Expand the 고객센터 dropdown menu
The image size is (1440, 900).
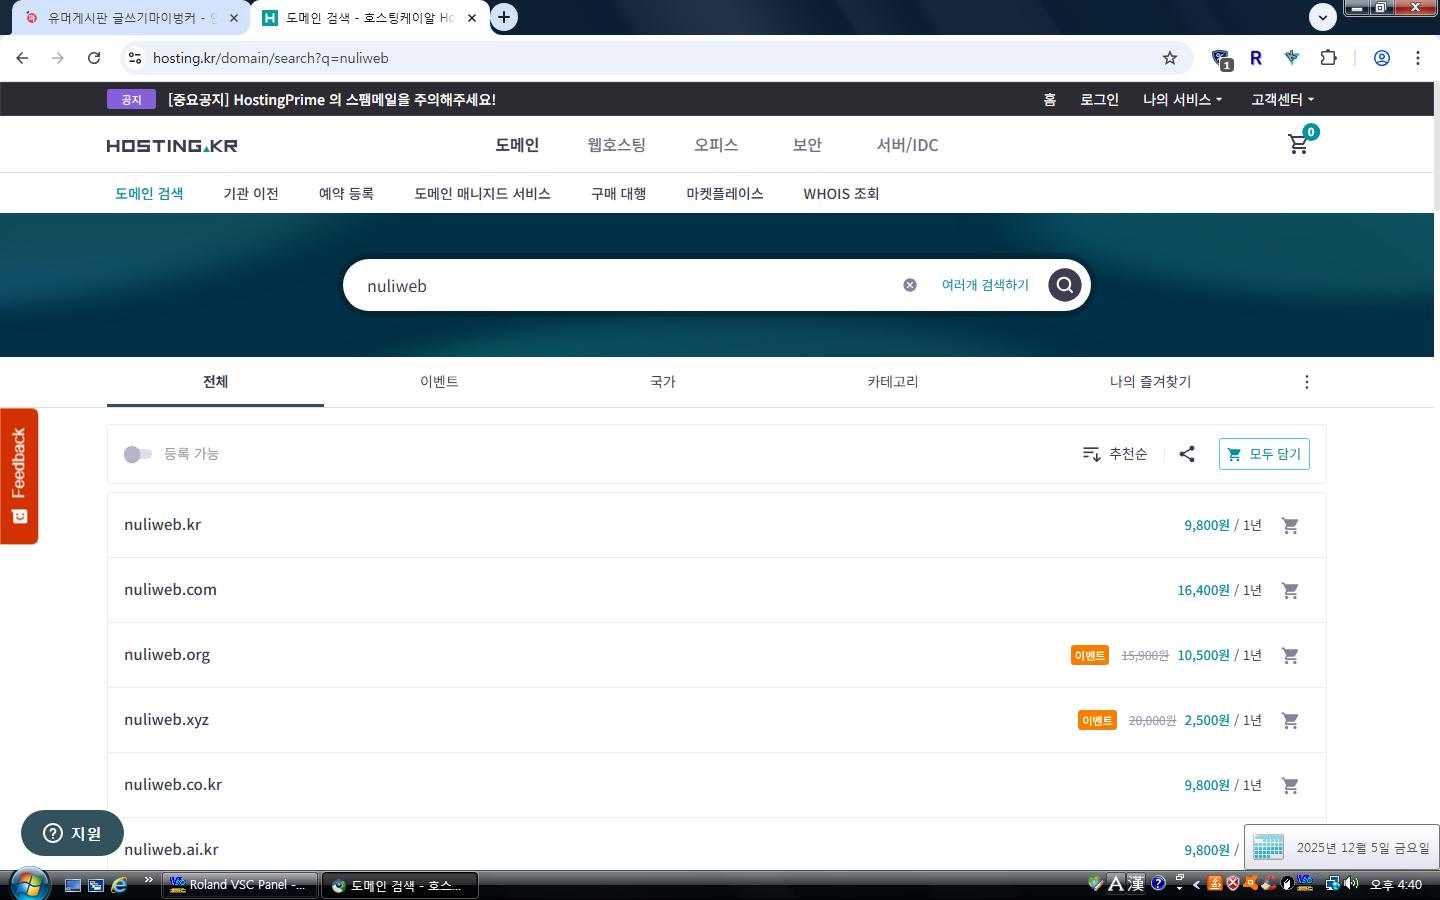(x=1282, y=99)
